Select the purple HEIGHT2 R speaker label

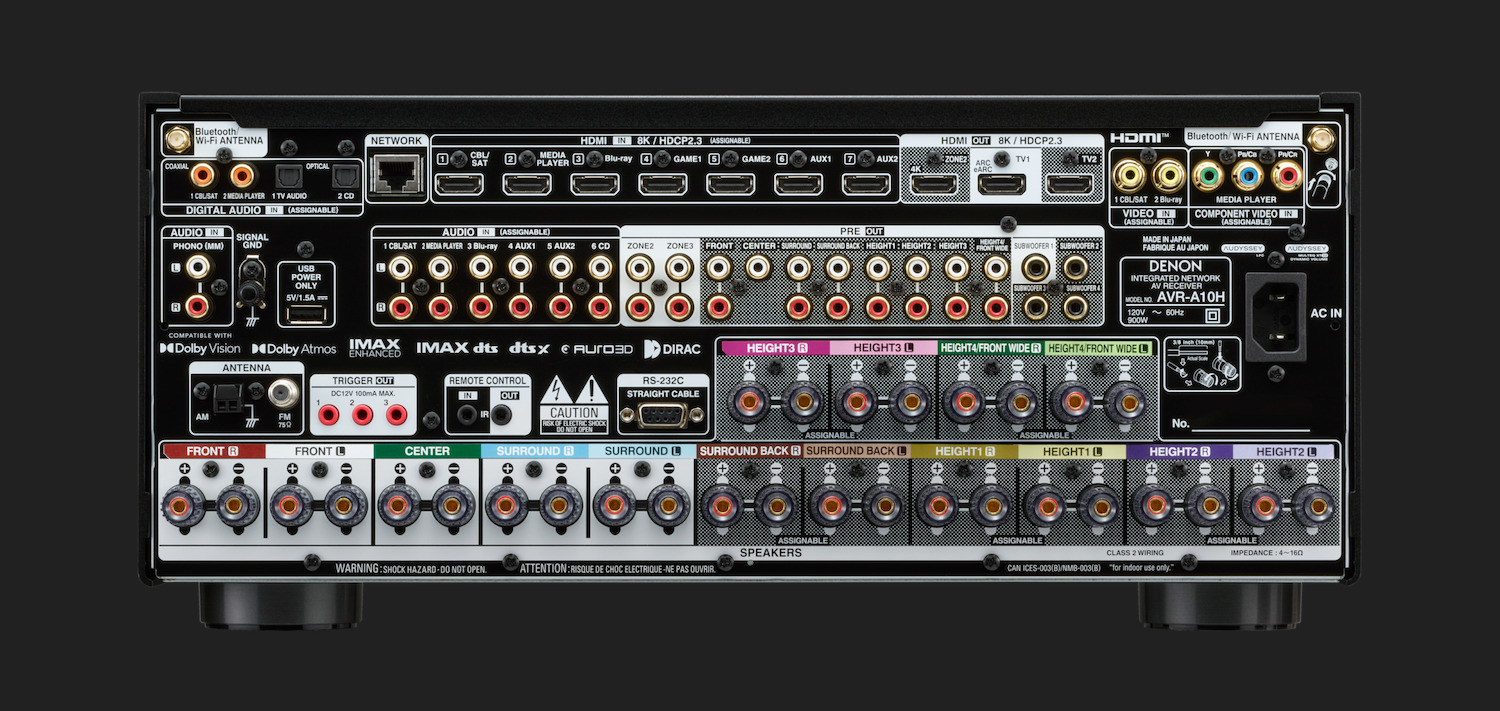pyautogui.click(x=1178, y=452)
